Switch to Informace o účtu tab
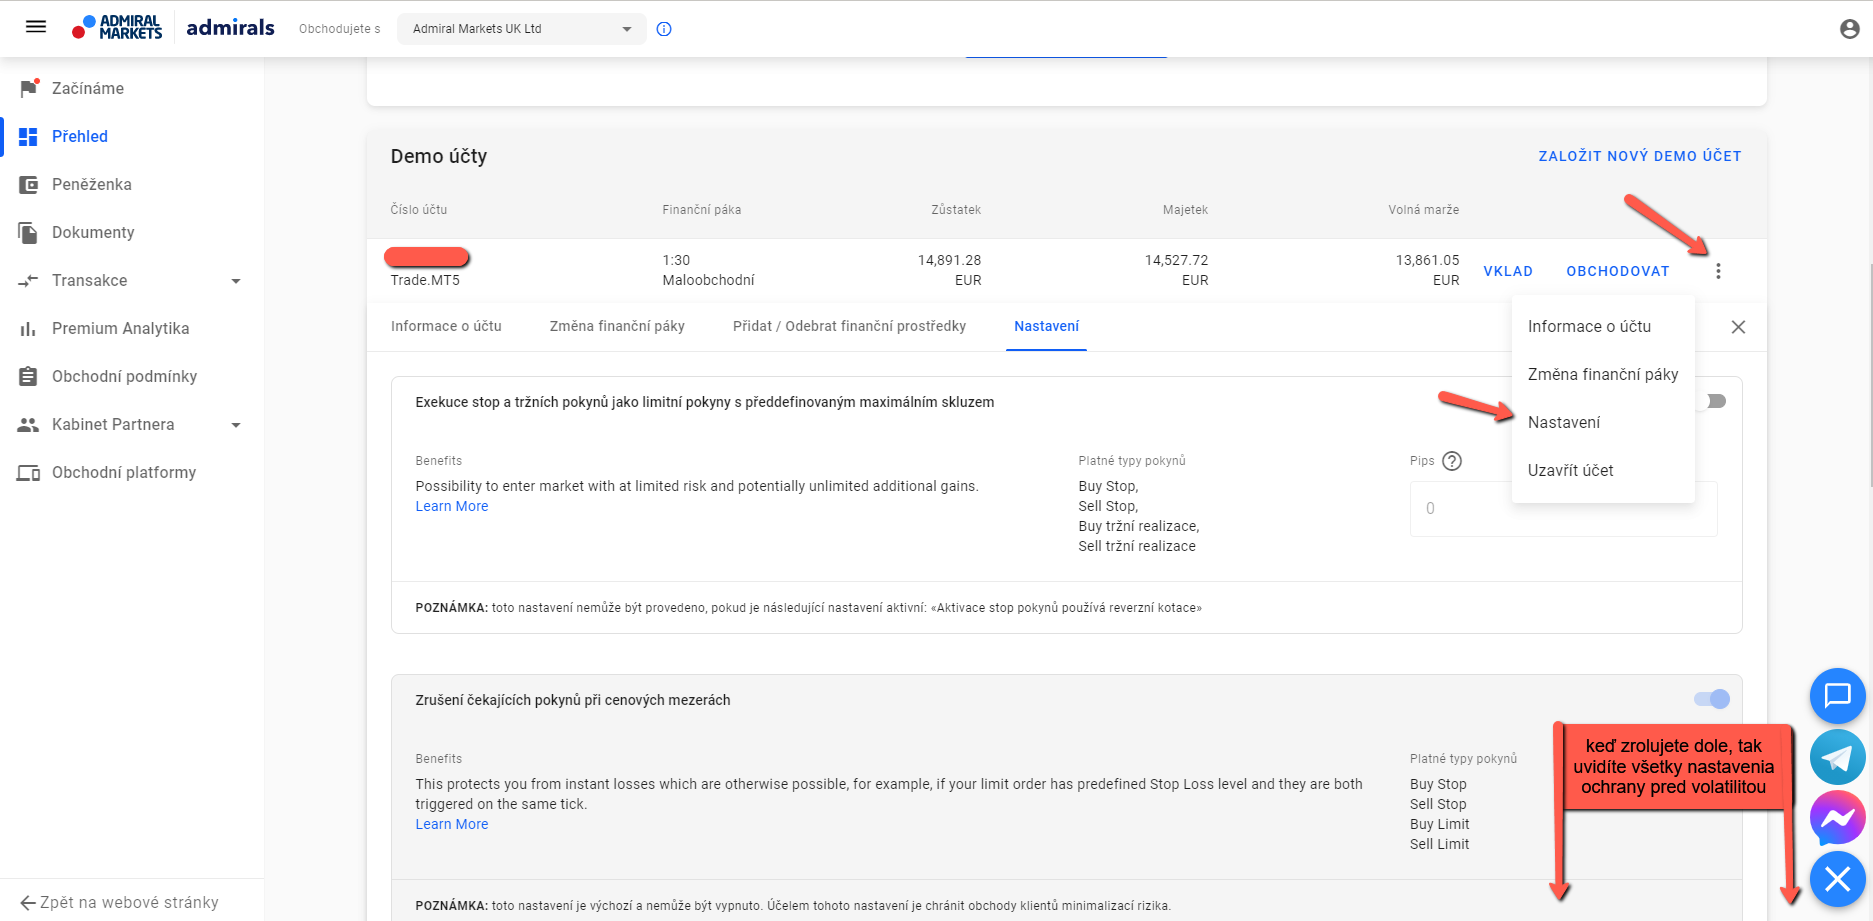1873x921 pixels. click(446, 326)
